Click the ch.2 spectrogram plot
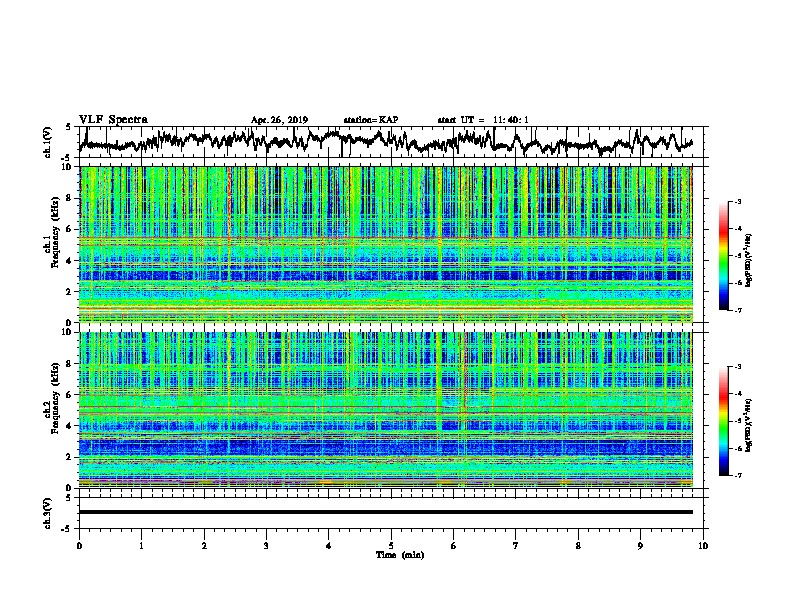 (386, 410)
